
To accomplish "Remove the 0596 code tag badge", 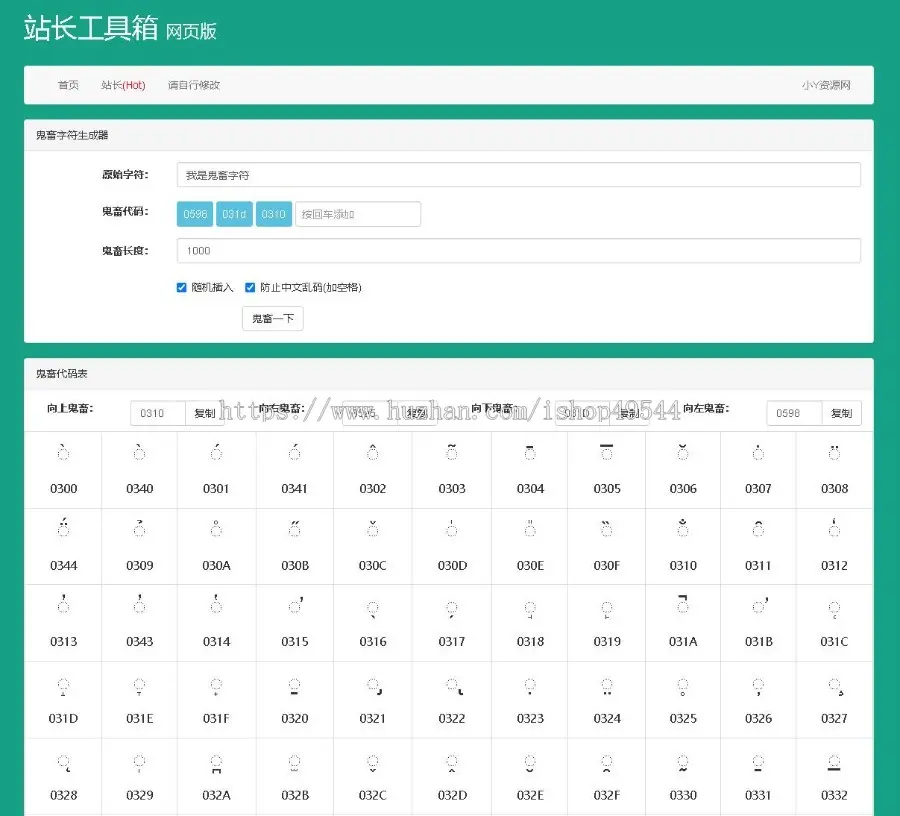I will [x=194, y=214].
